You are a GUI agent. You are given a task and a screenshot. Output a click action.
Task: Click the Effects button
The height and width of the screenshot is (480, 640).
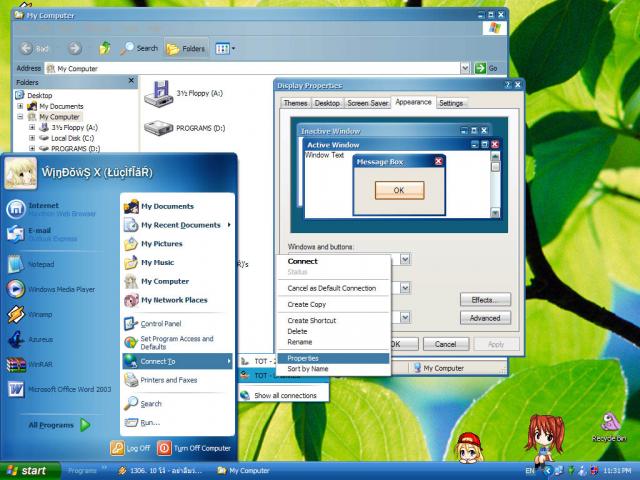485,300
